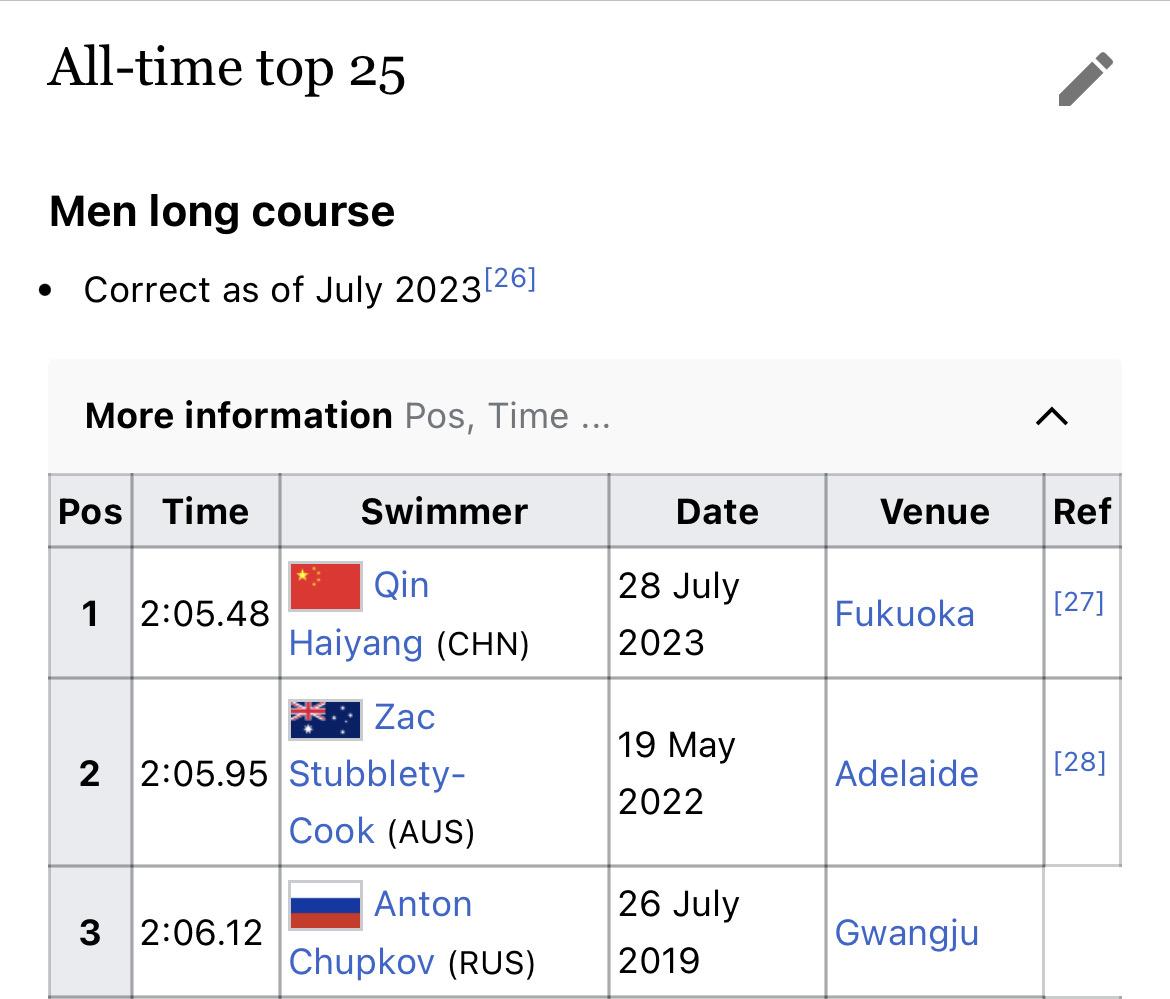This screenshot has height=999, width=1170.
Task: Click the China flag icon
Action: click(325, 586)
